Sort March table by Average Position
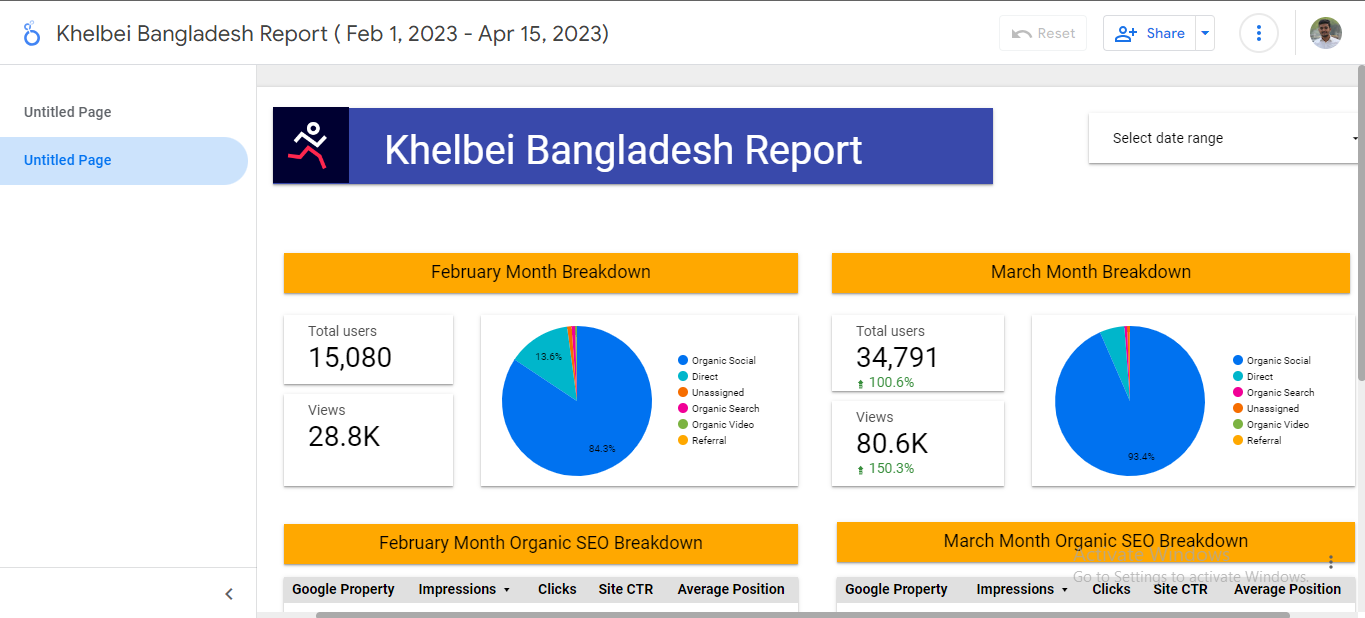1365x618 pixels. click(1287, 590)
